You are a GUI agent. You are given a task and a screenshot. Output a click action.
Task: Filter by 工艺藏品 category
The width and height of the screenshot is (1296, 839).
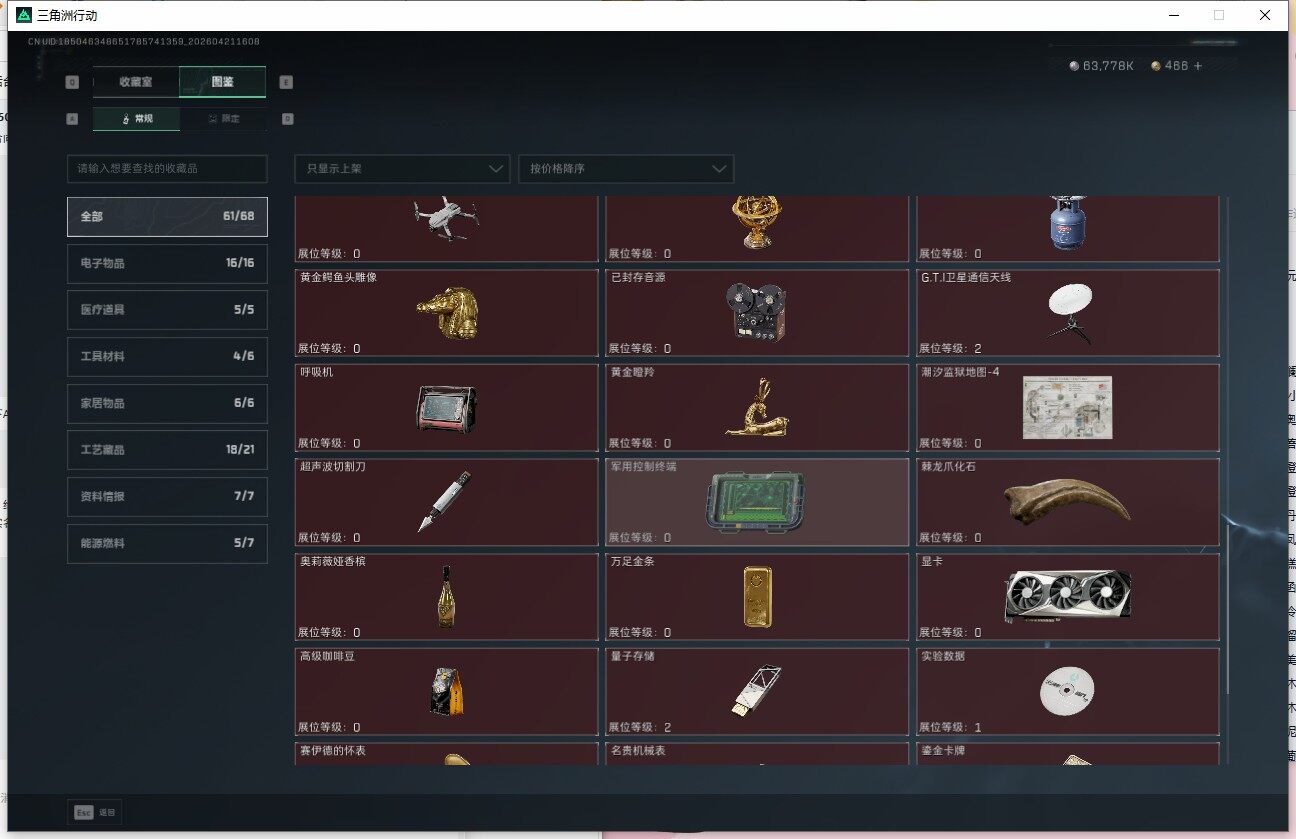167,450
